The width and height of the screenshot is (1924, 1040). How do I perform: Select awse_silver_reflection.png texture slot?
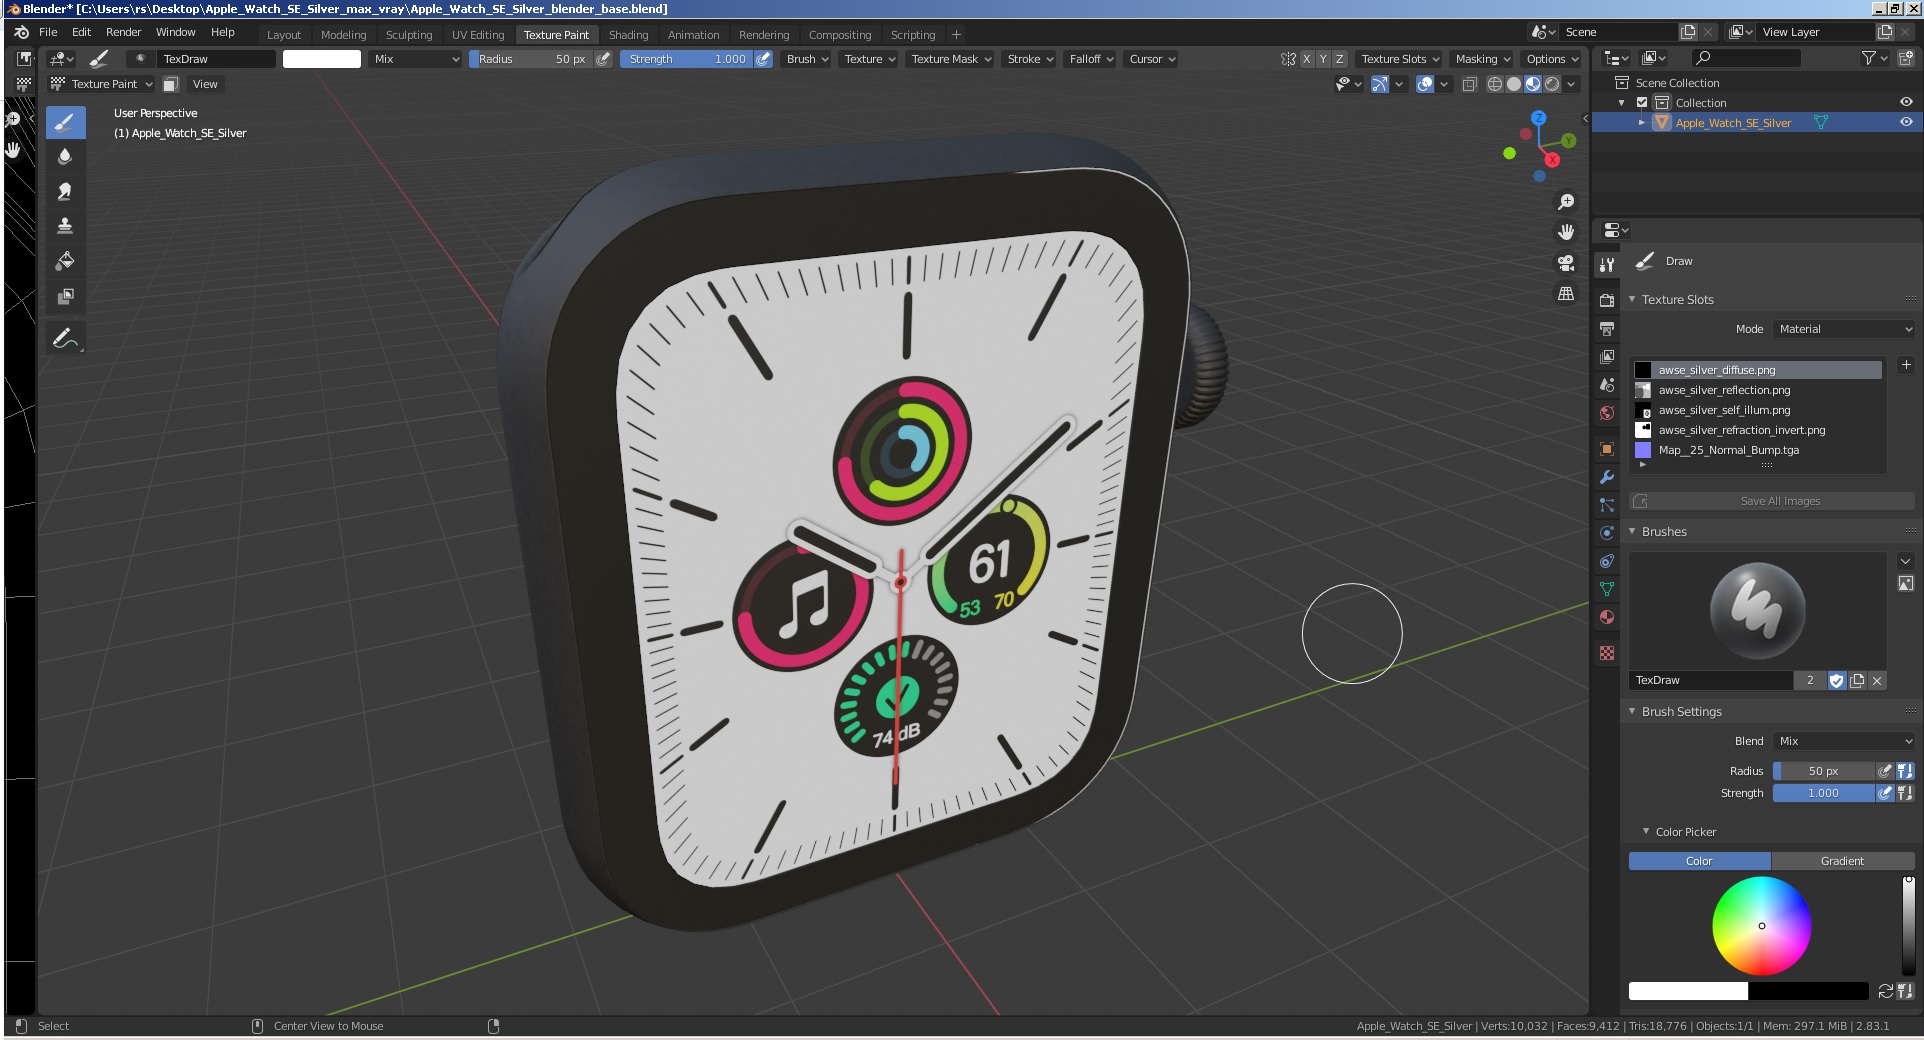[x=1757, y=390]
